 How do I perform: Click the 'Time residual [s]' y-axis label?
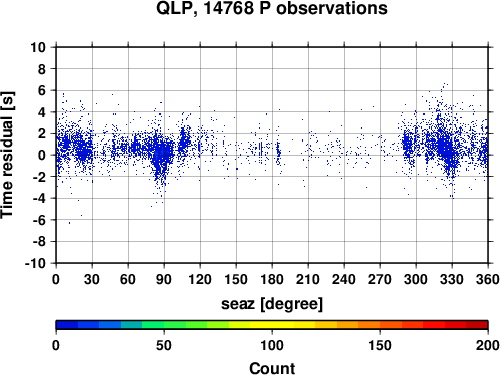click(x=7, y=155)
